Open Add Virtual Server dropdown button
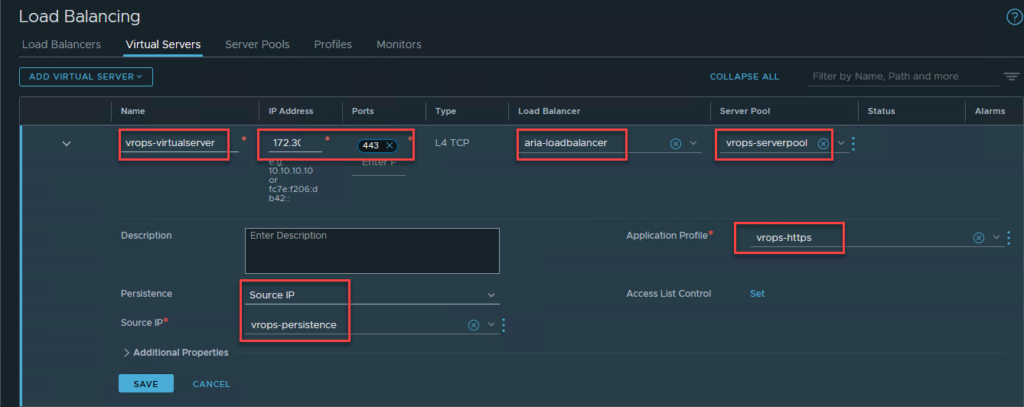 (x=85, y=76)
